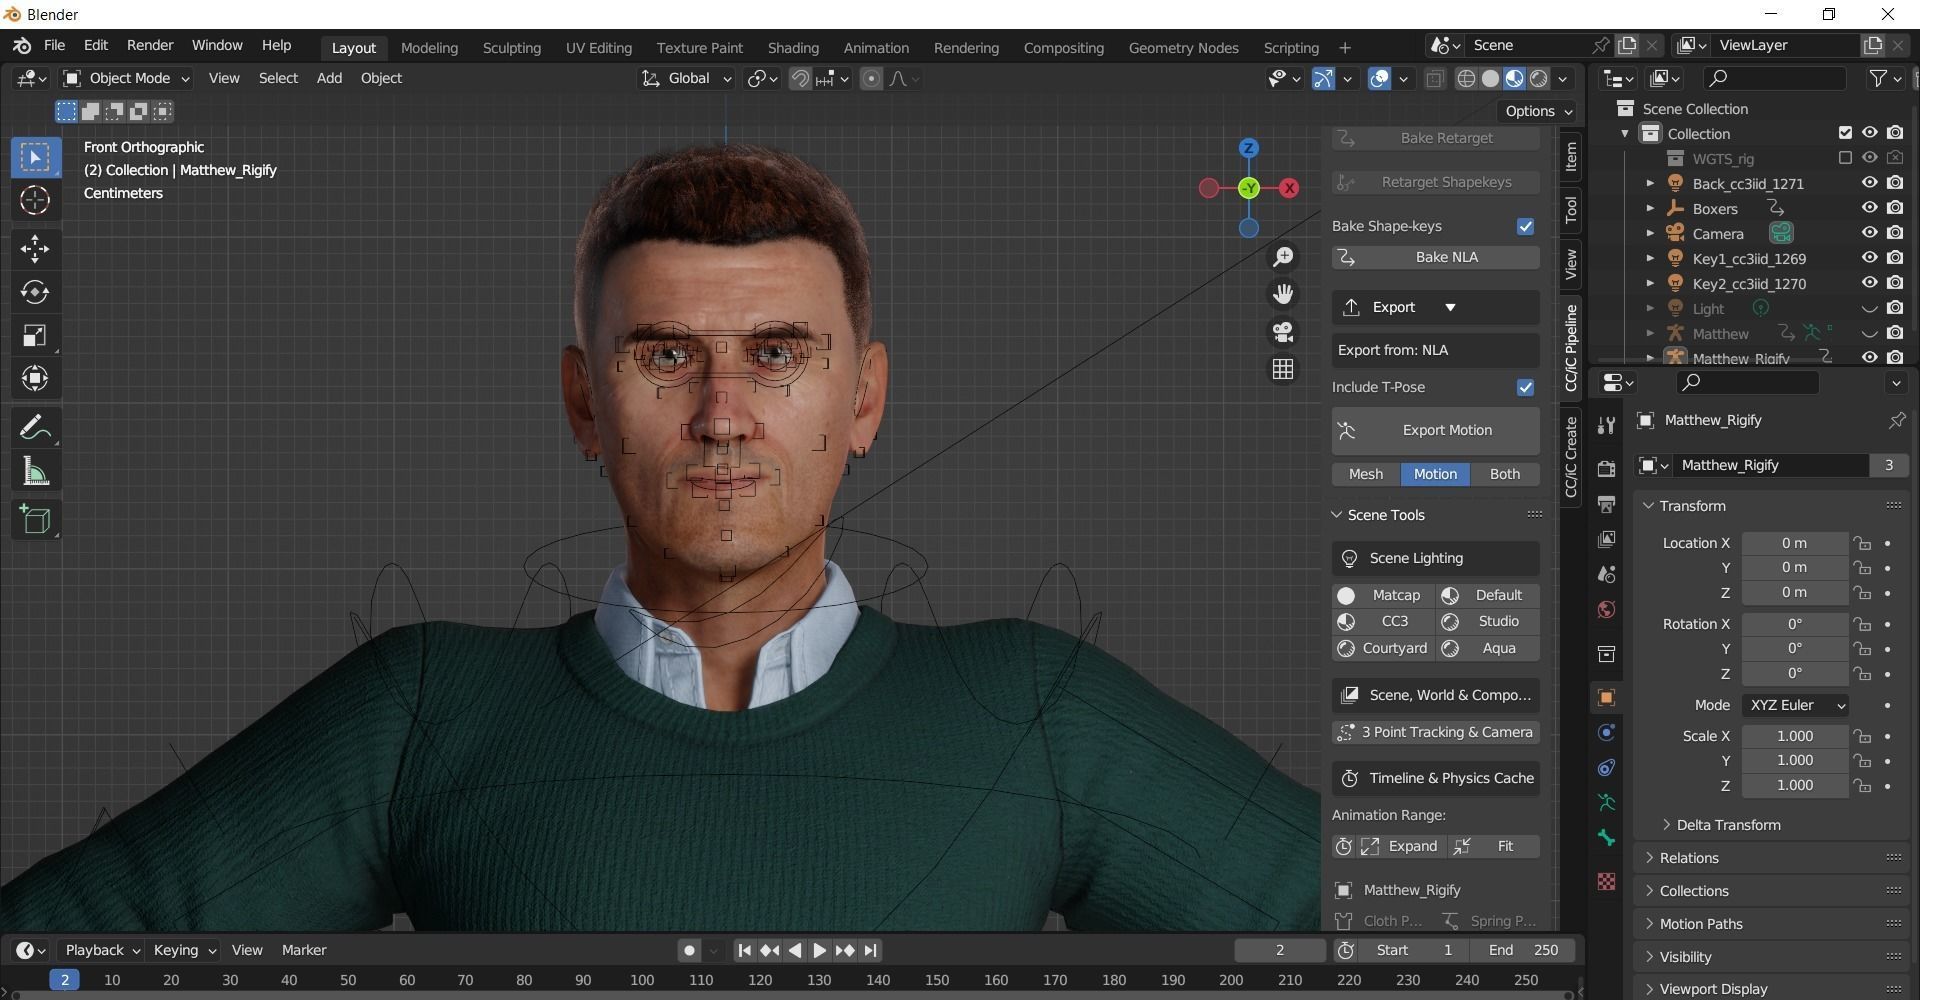1952x1000 pixels.
Task: Click the Export Motion button
Action: tap(1435, 430)
